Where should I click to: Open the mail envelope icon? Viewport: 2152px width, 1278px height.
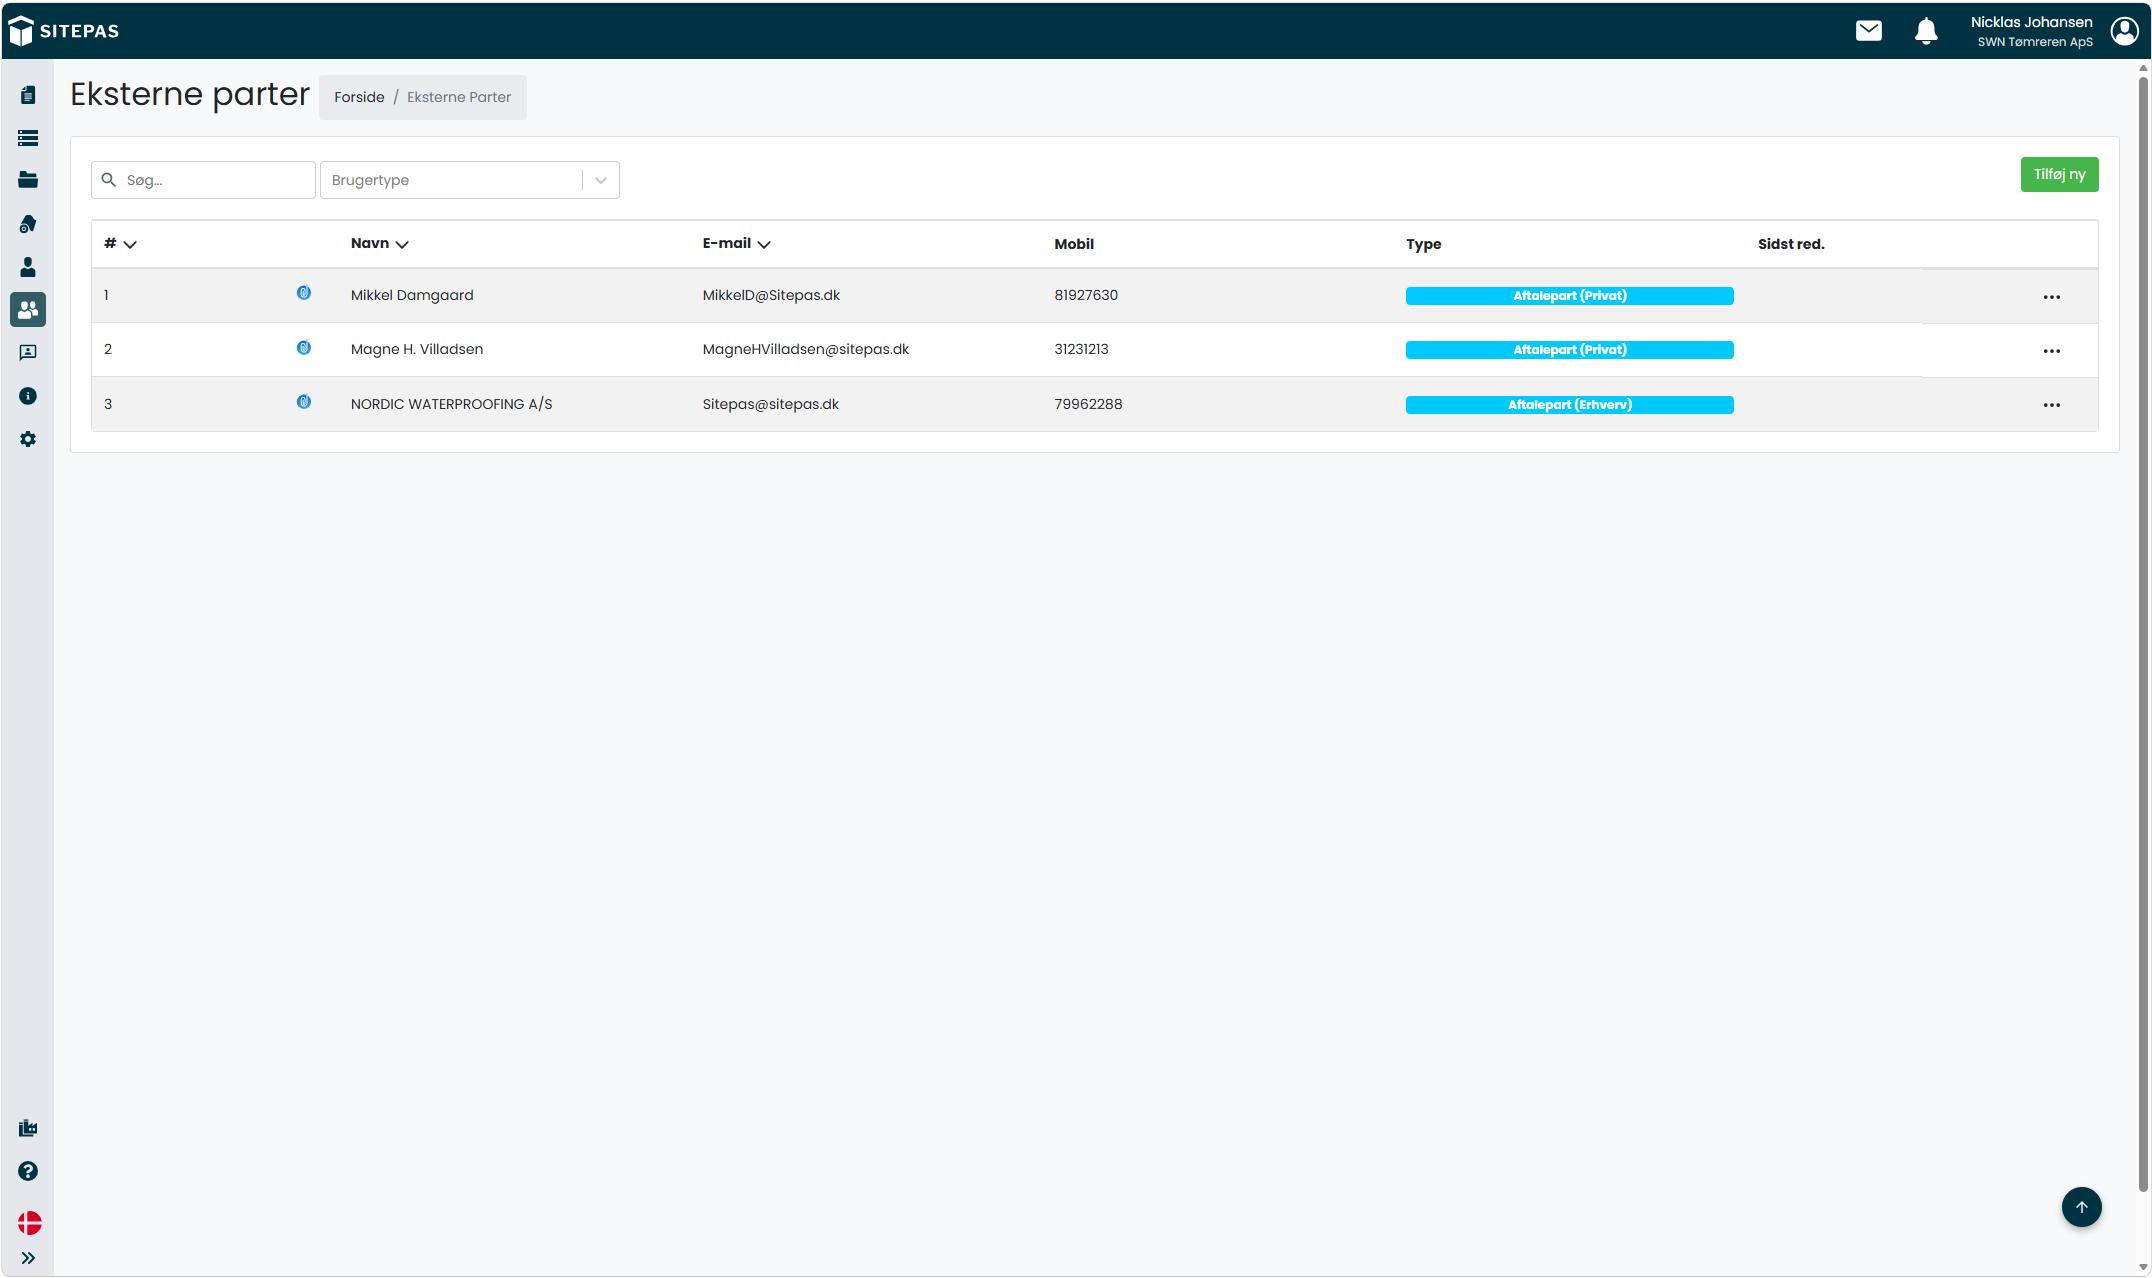click(1869, 31)
